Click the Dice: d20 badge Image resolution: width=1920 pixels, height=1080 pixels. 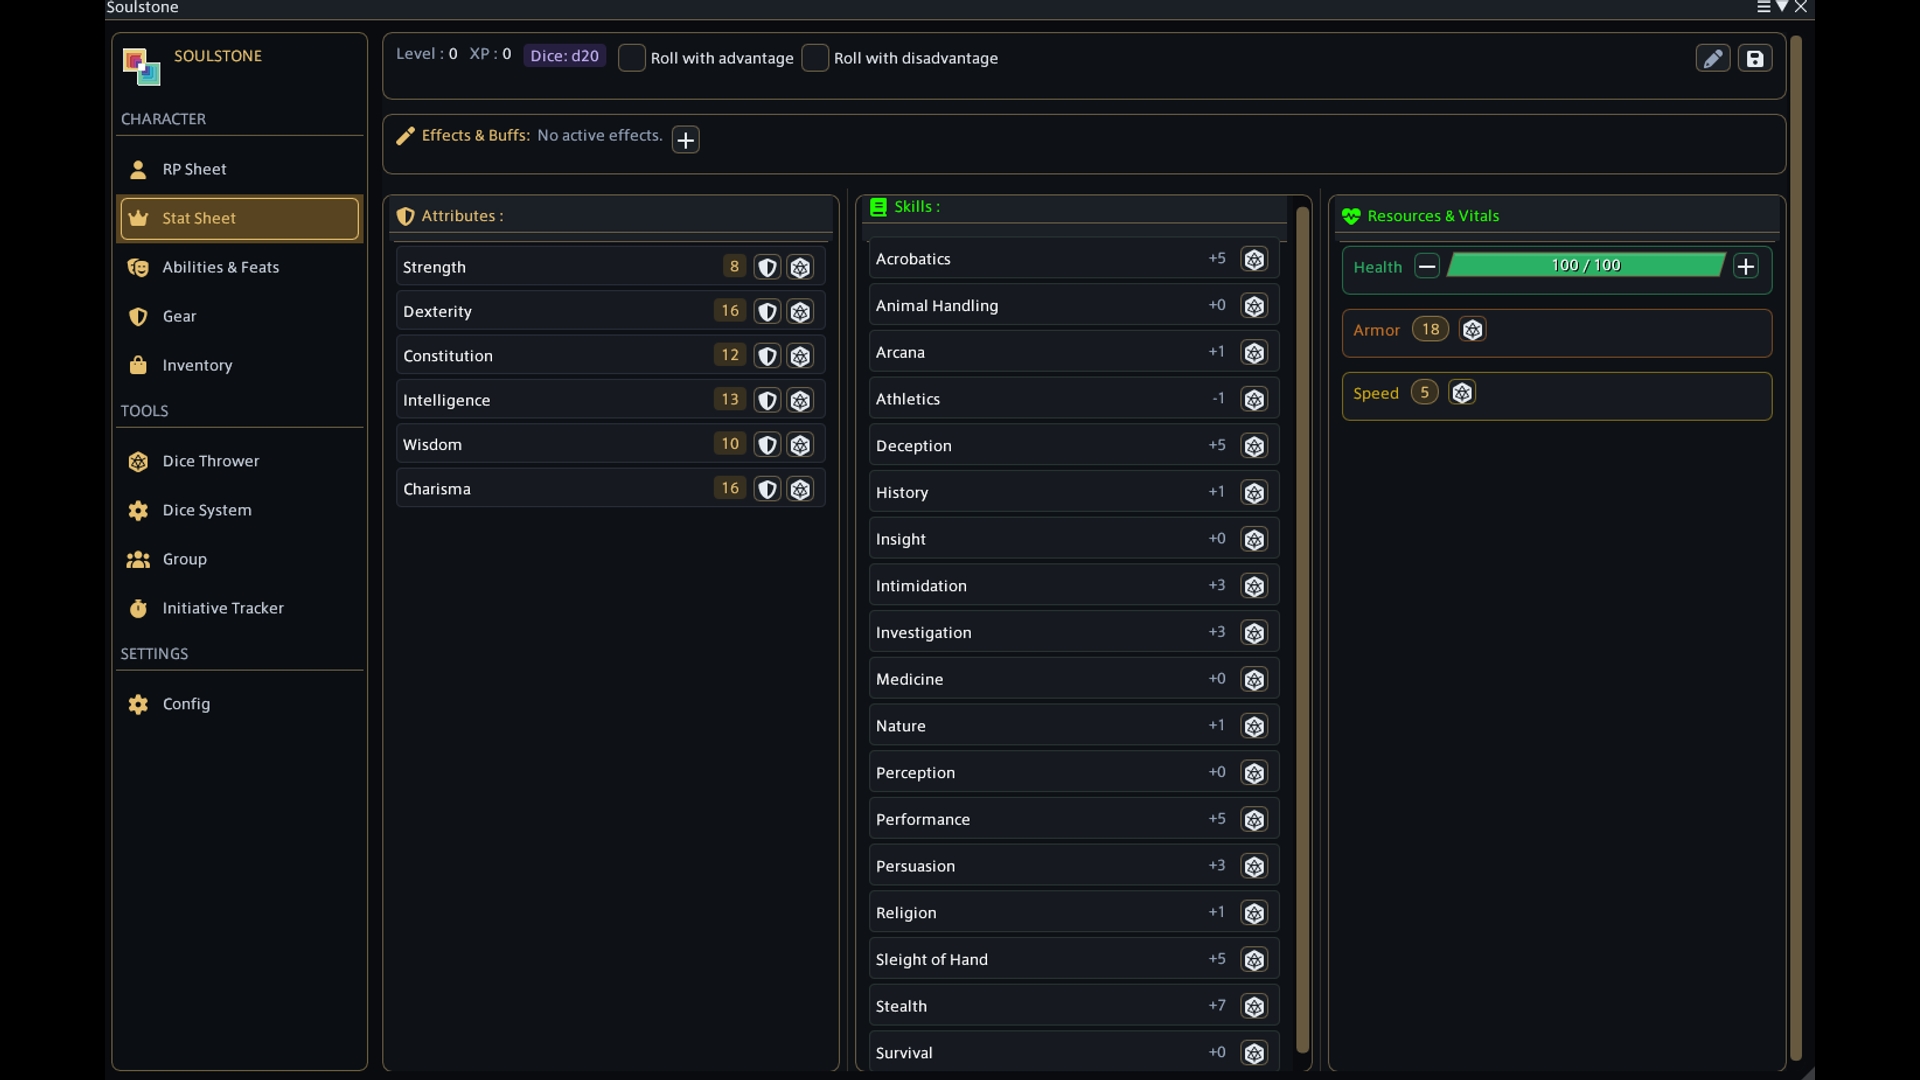pyautogui.click(x=565, y=56)
